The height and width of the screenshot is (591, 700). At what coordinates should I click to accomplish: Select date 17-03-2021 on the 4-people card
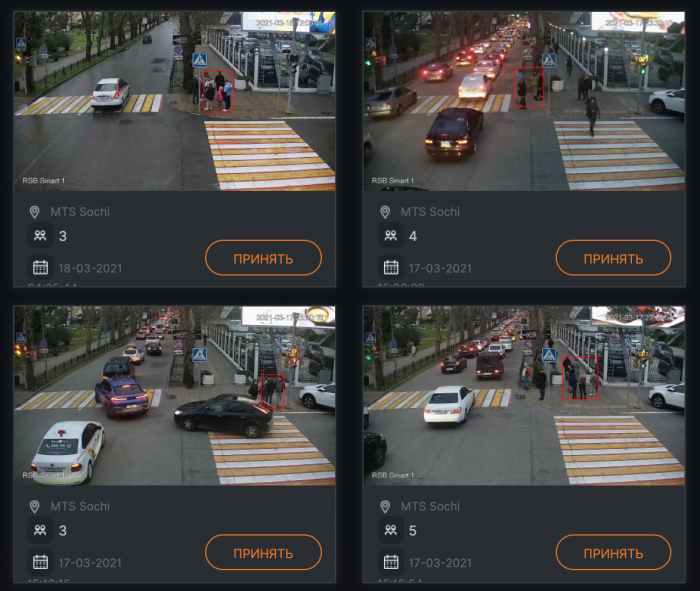coord(440,268)
